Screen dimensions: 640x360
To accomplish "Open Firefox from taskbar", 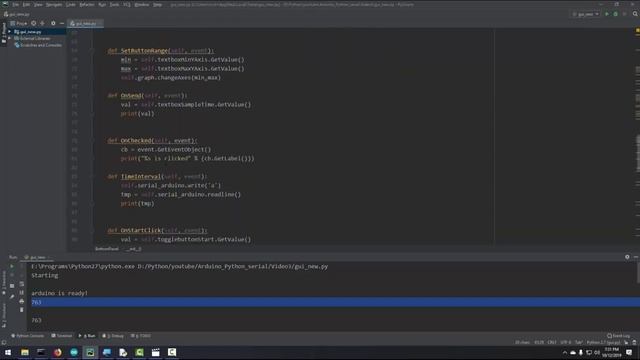I will (x=57, y=352).
